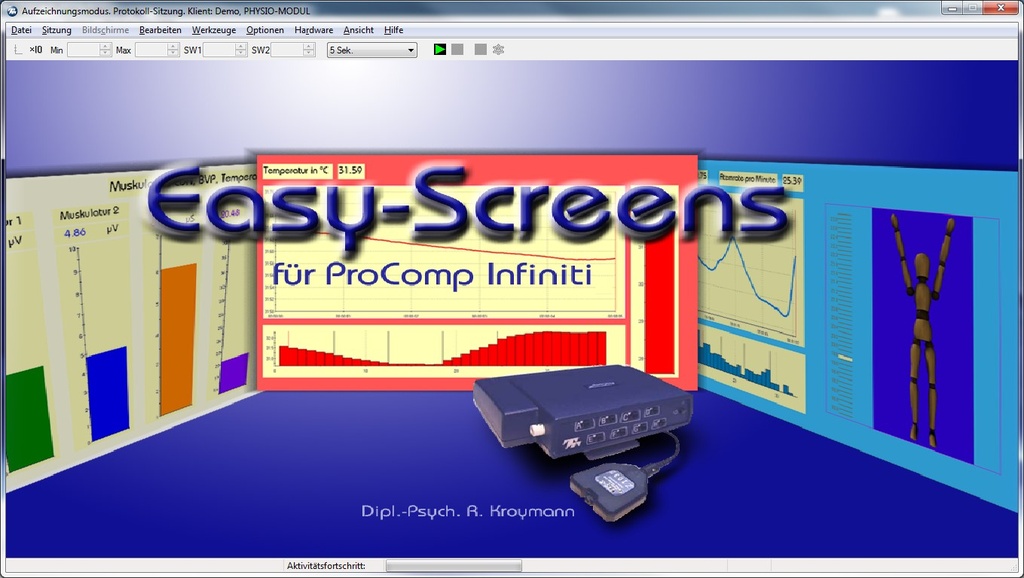Click the second gray square before the snowflake

(481, 50)
